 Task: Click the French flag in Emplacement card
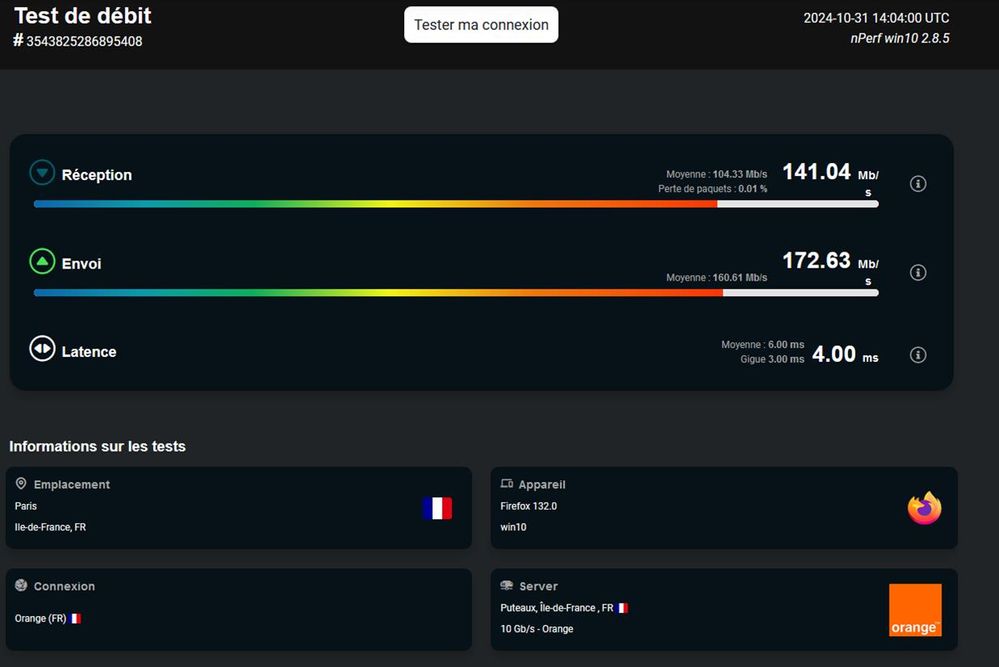point(437,508)
